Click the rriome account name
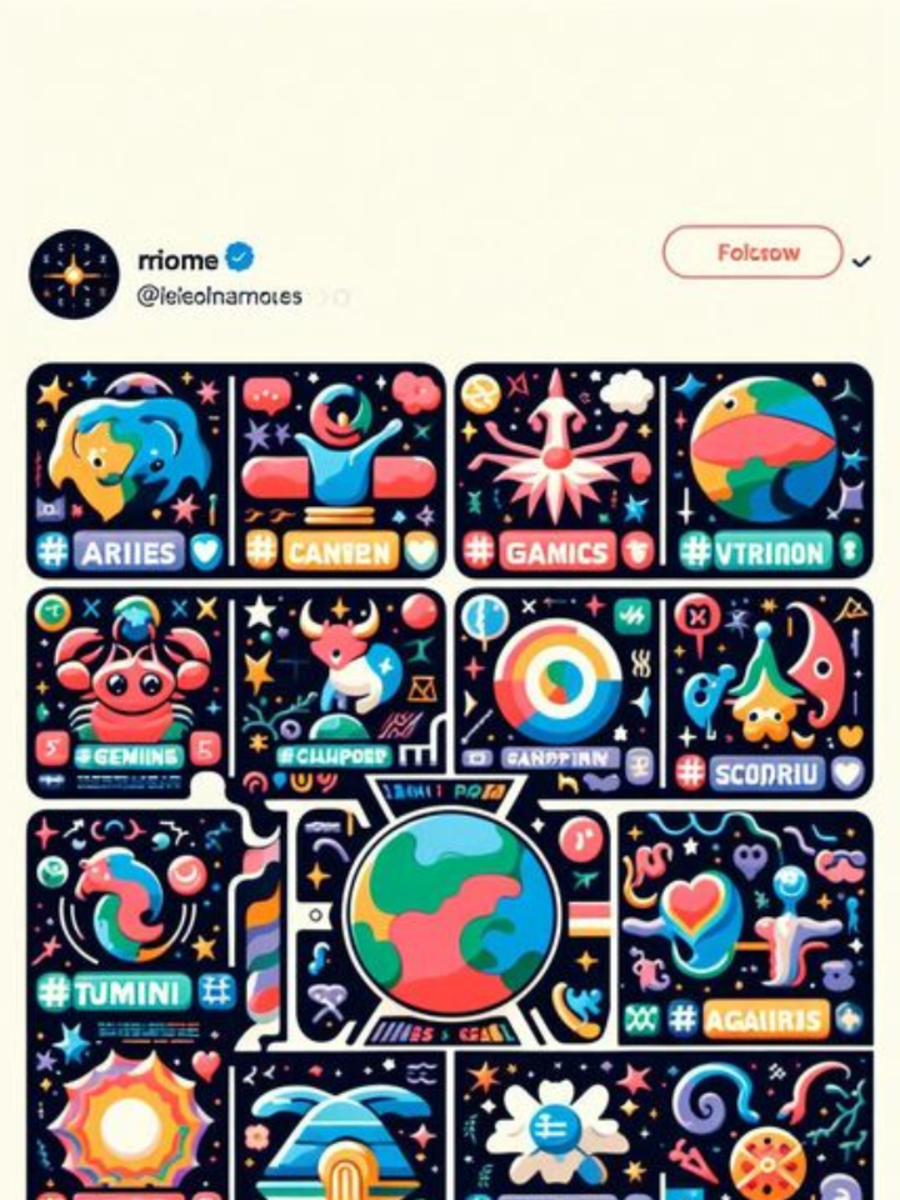Viewport: 900px width, 1200px height. (177, 260)
